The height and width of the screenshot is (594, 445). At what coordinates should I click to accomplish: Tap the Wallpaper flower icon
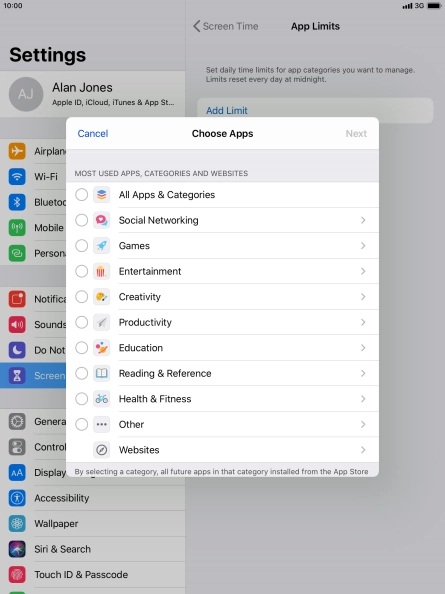[17, 524]
